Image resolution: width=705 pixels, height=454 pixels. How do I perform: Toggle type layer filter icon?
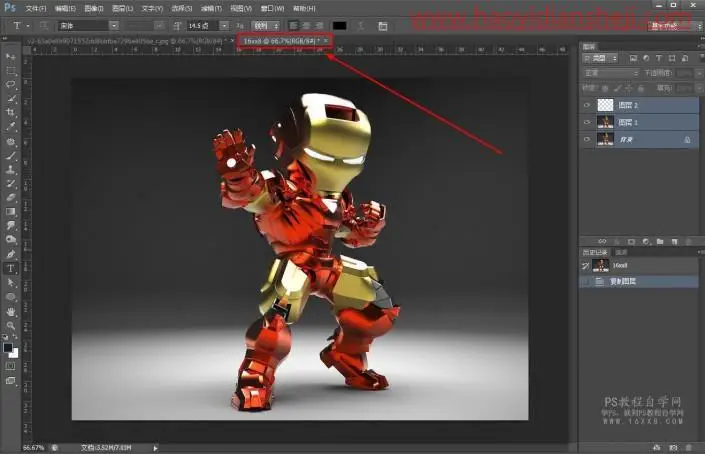tap(659, 58)
